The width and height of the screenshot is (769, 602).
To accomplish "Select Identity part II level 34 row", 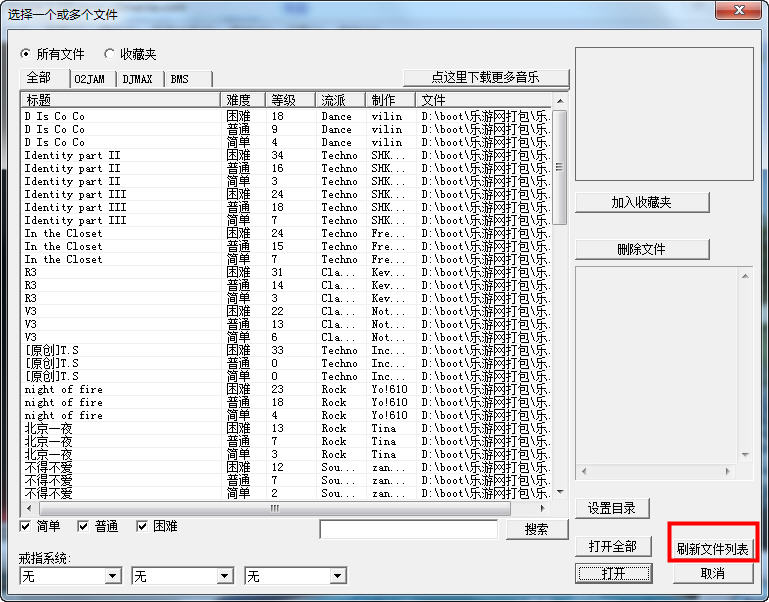I will click(287, 156).
